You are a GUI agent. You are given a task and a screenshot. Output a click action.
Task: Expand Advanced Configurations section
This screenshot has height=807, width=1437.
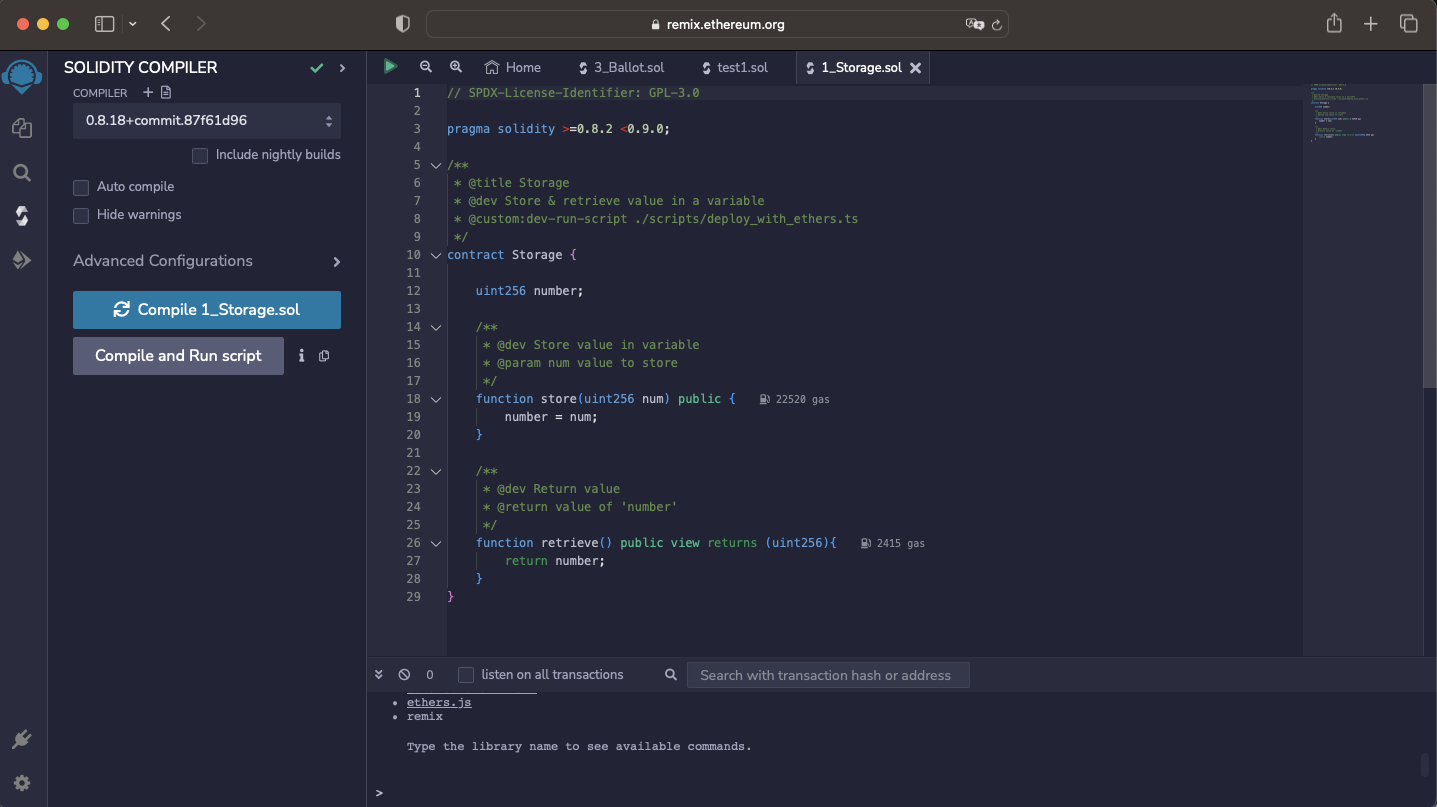(207, 261)
